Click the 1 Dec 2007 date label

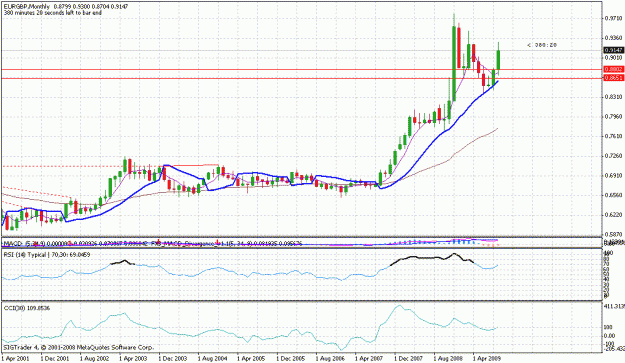409,358
